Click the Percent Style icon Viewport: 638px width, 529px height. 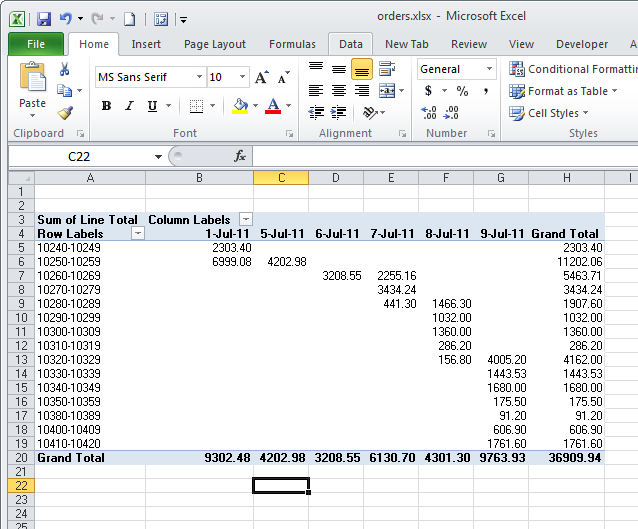(462, 91)
